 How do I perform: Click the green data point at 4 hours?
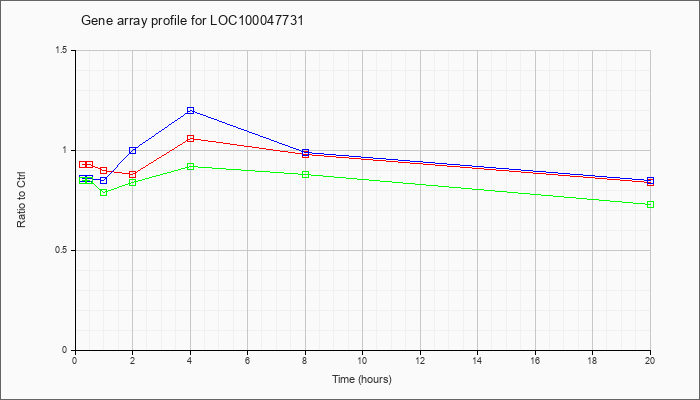click(190, 167)
